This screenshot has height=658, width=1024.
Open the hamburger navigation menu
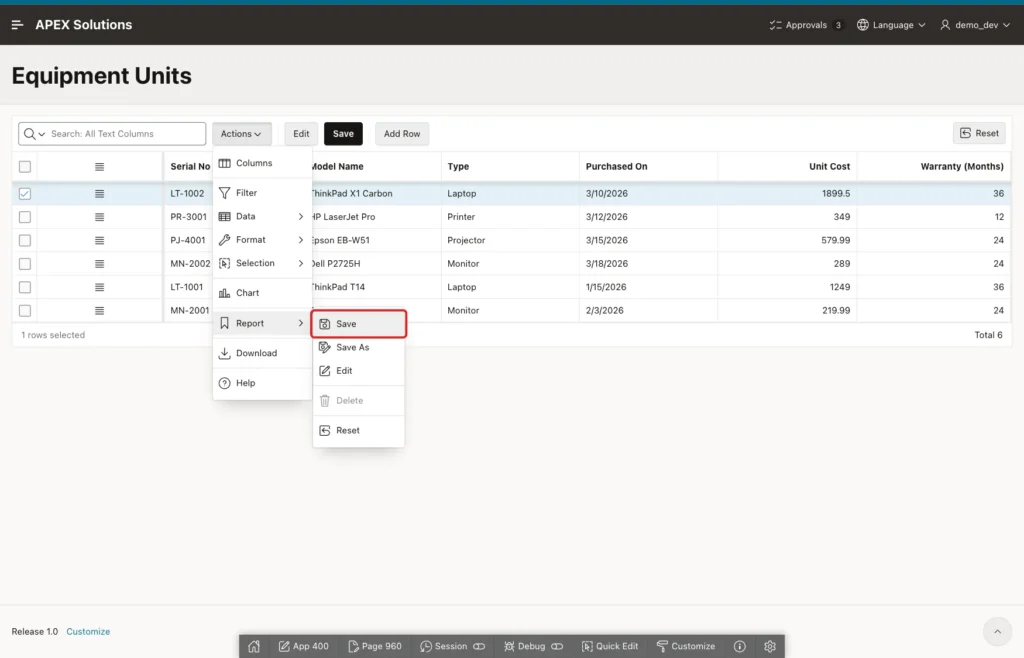[18, 25]
